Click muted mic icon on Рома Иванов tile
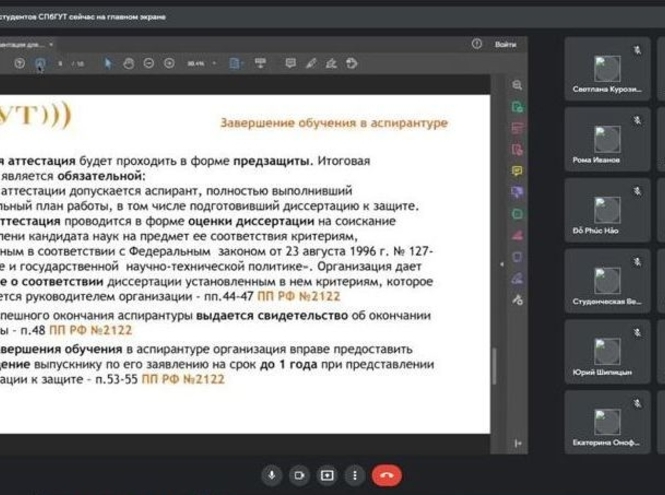Image resolution: width=665 pixels, height=495 pixels. click(x=637, y=121)
